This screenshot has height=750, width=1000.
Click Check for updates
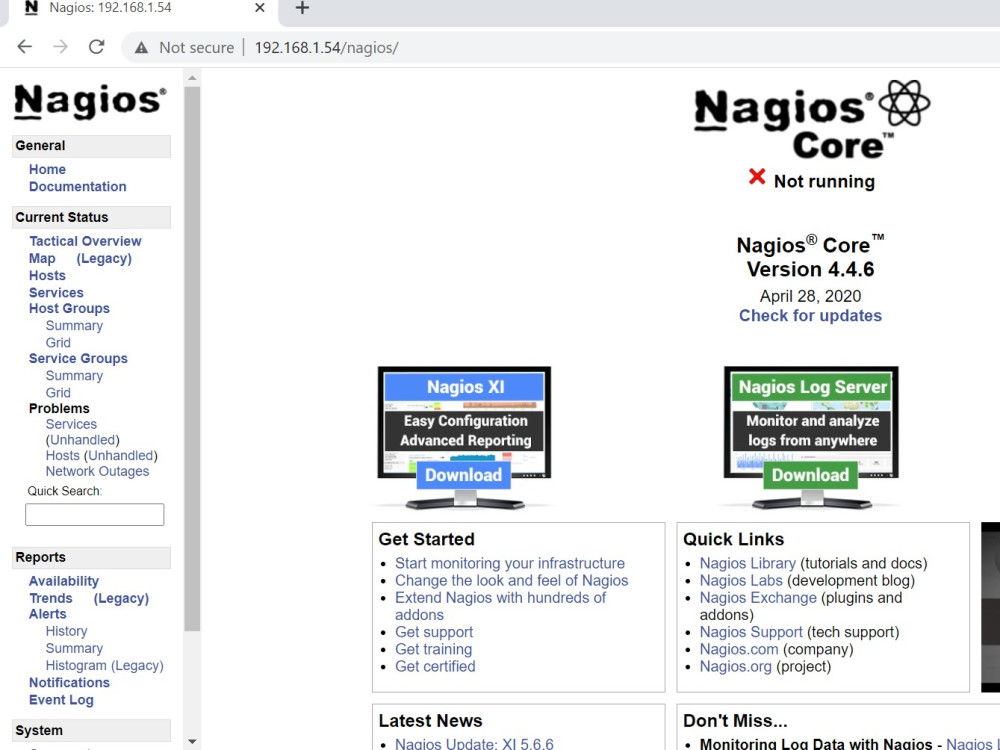tap(811, 316)
